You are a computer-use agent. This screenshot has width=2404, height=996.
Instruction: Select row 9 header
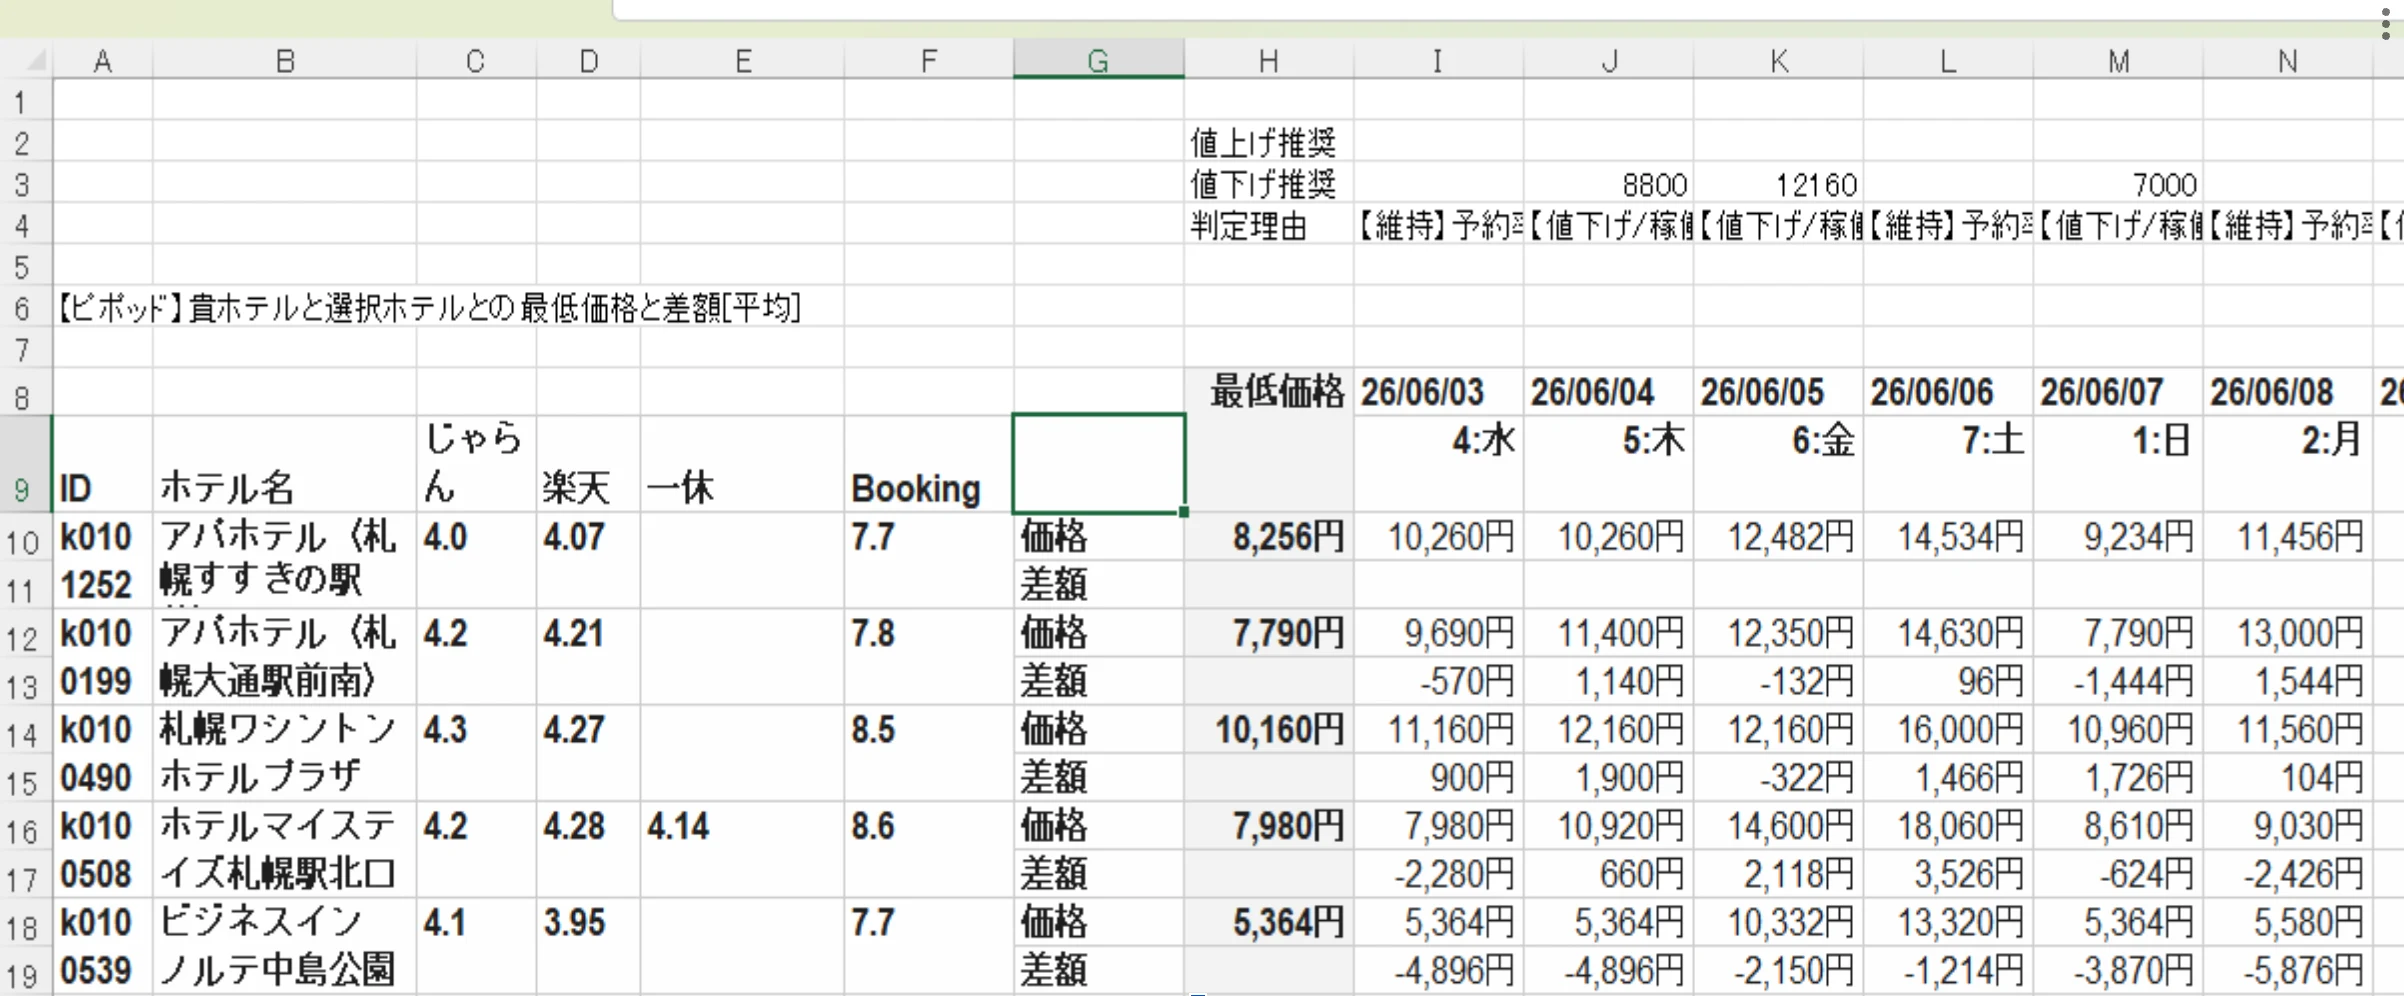point(24,465)
